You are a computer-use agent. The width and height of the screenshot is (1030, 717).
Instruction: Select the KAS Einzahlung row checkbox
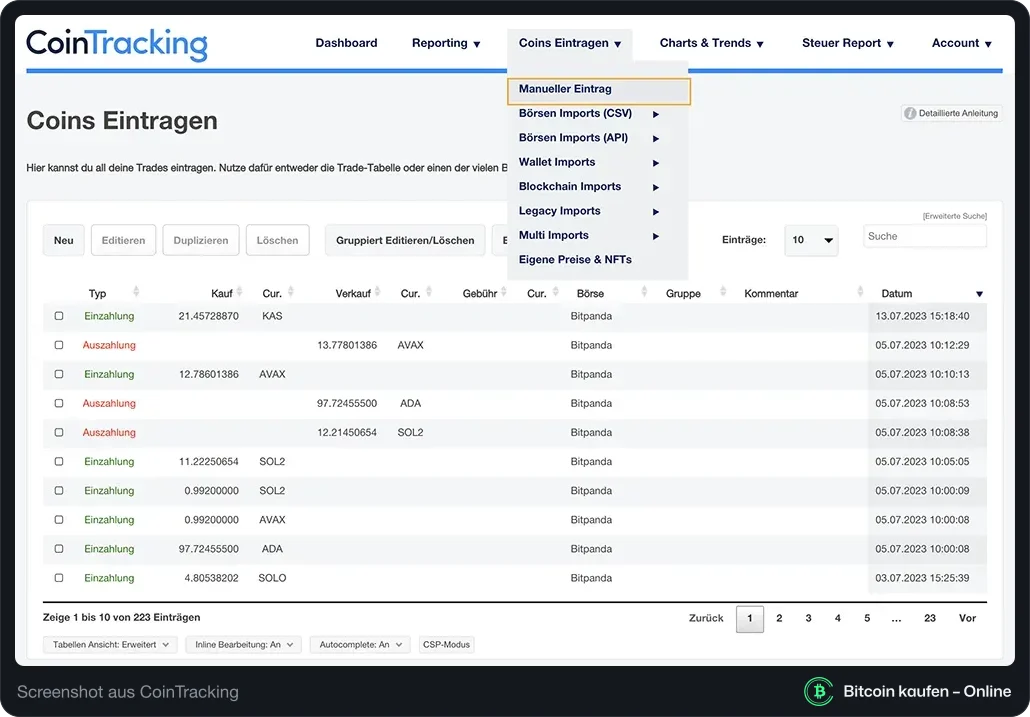click(59, 316)
